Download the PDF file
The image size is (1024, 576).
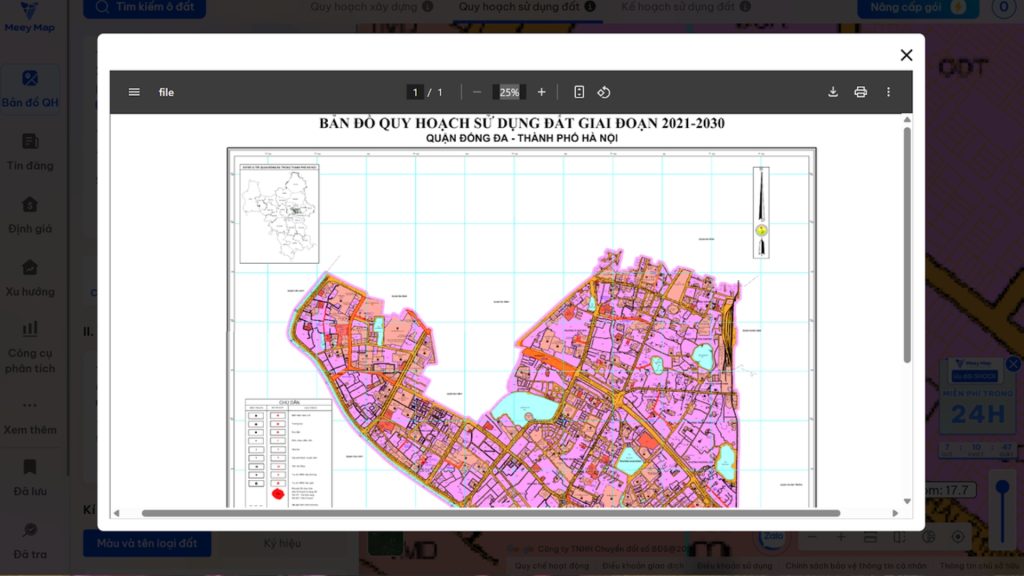tap(833, 92)
